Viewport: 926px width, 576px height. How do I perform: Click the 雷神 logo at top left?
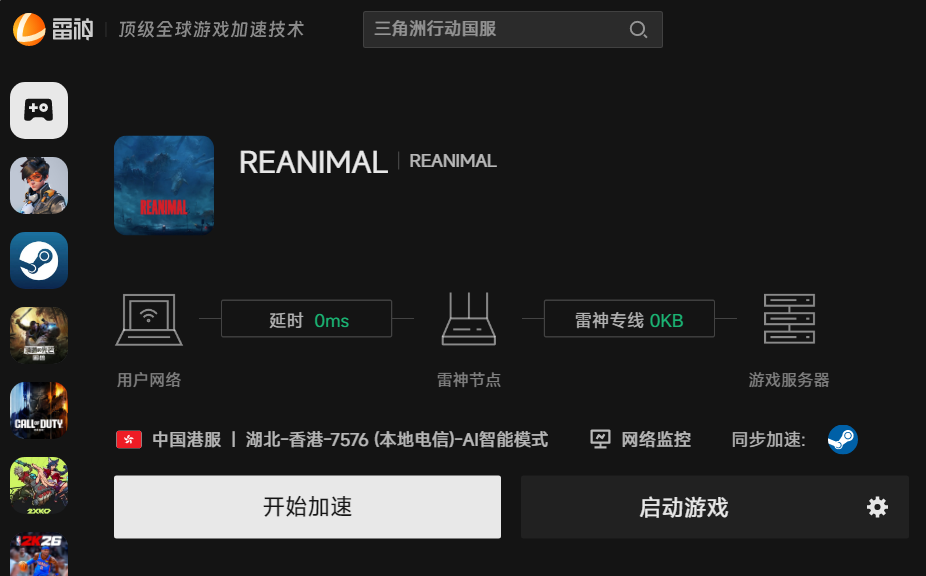tap(53, 29)
